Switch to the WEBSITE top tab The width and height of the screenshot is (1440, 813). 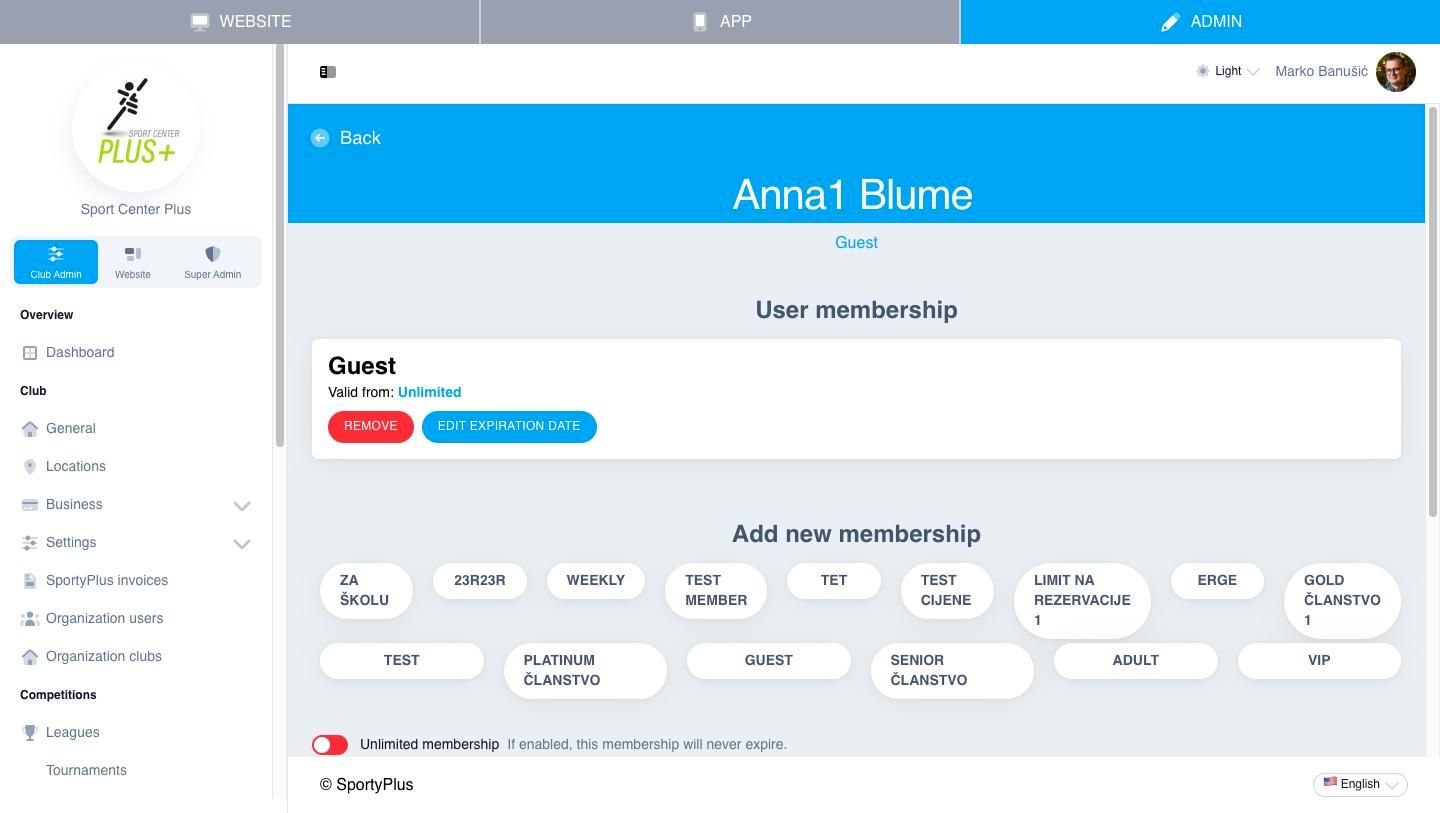[240, 22]
